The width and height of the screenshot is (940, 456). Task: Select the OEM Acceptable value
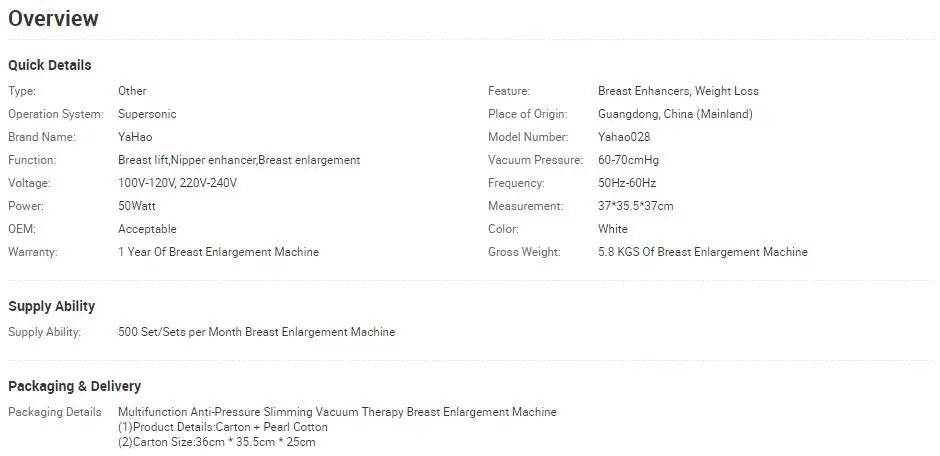(x=147, y=229)
